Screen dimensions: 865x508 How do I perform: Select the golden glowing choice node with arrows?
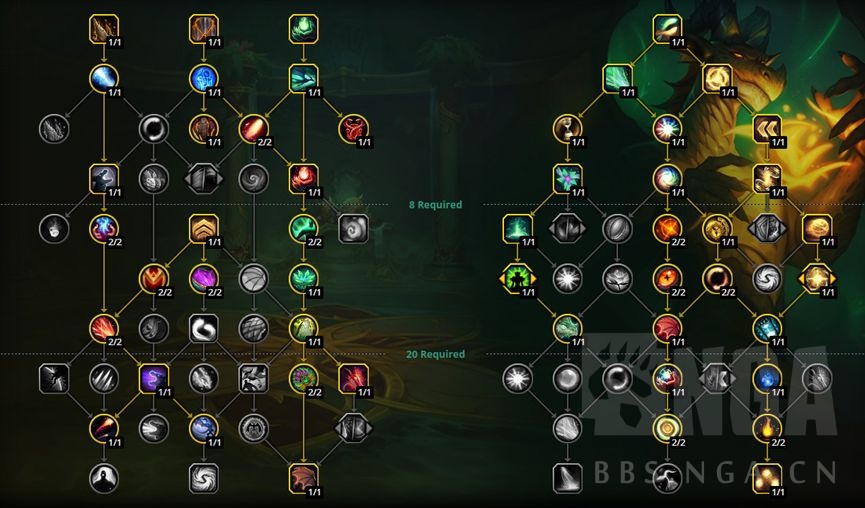pos(817,279)
